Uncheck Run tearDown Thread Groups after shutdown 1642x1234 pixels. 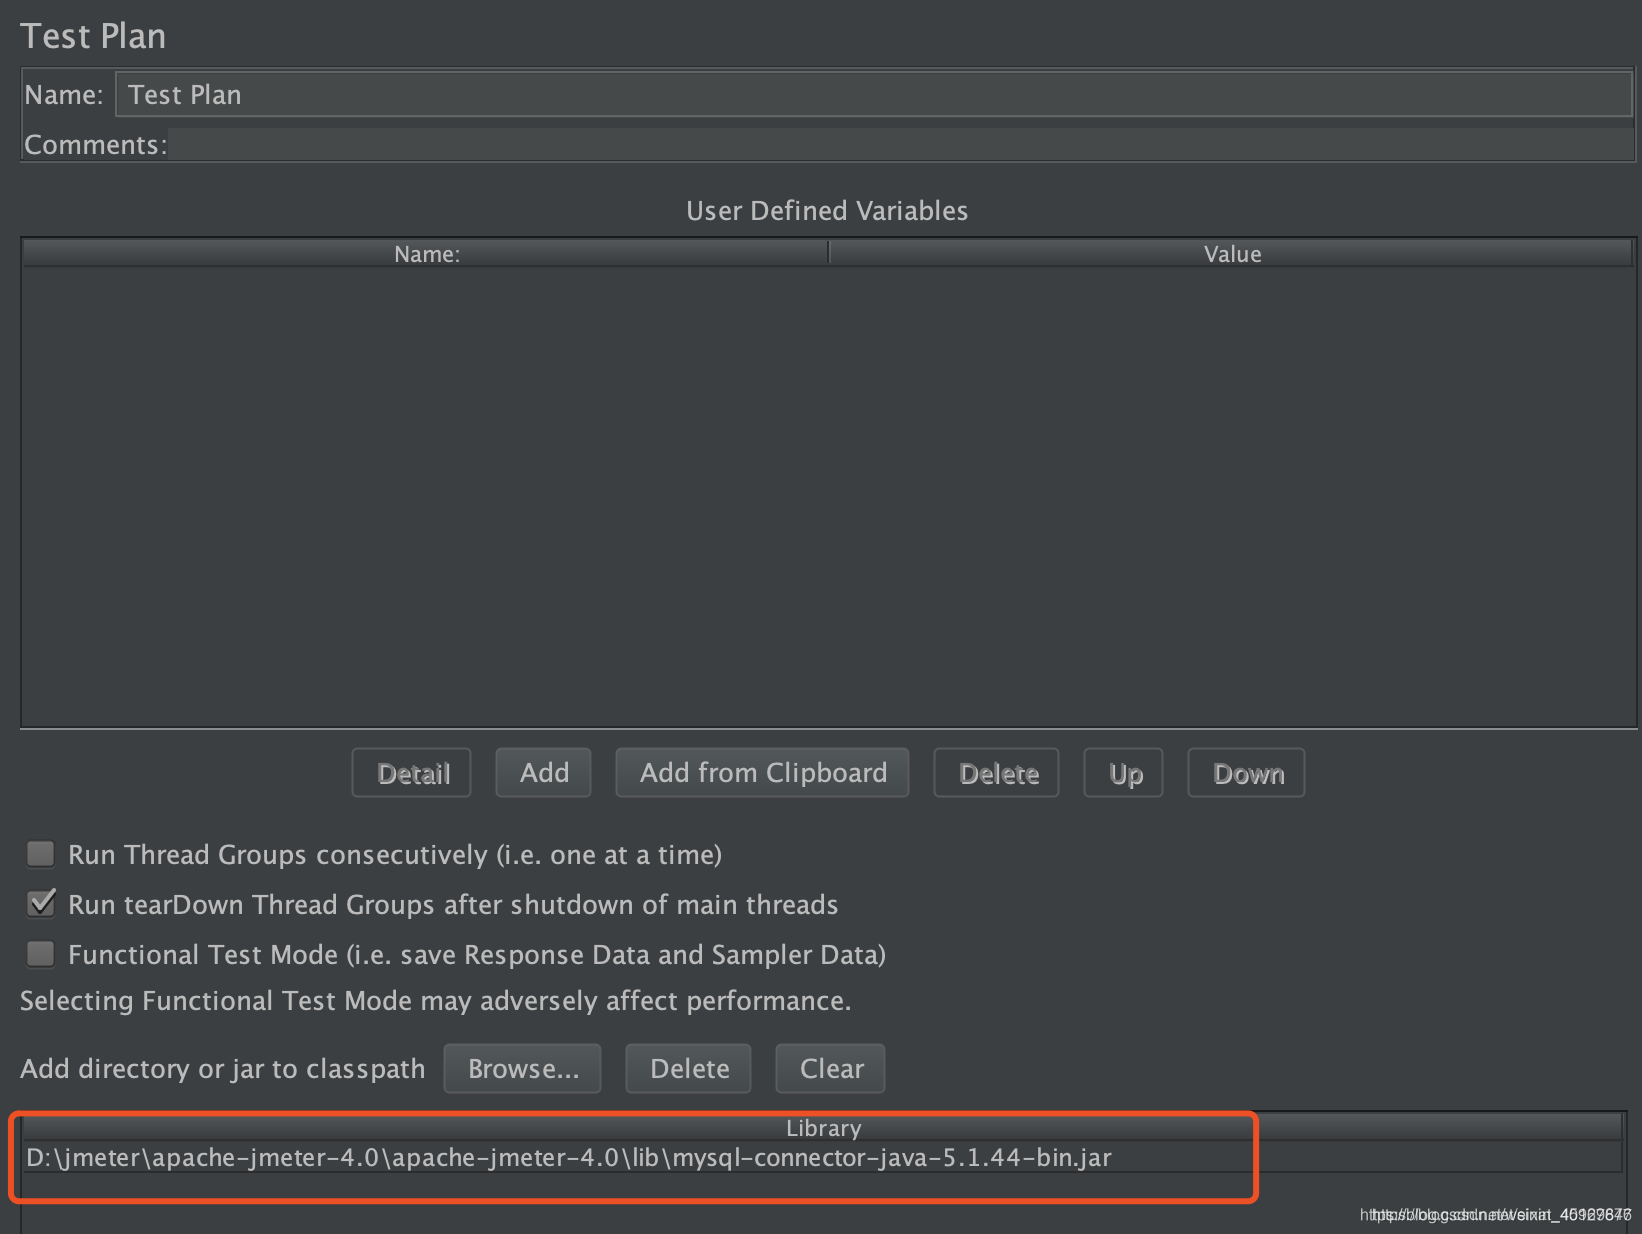(41, 904)
